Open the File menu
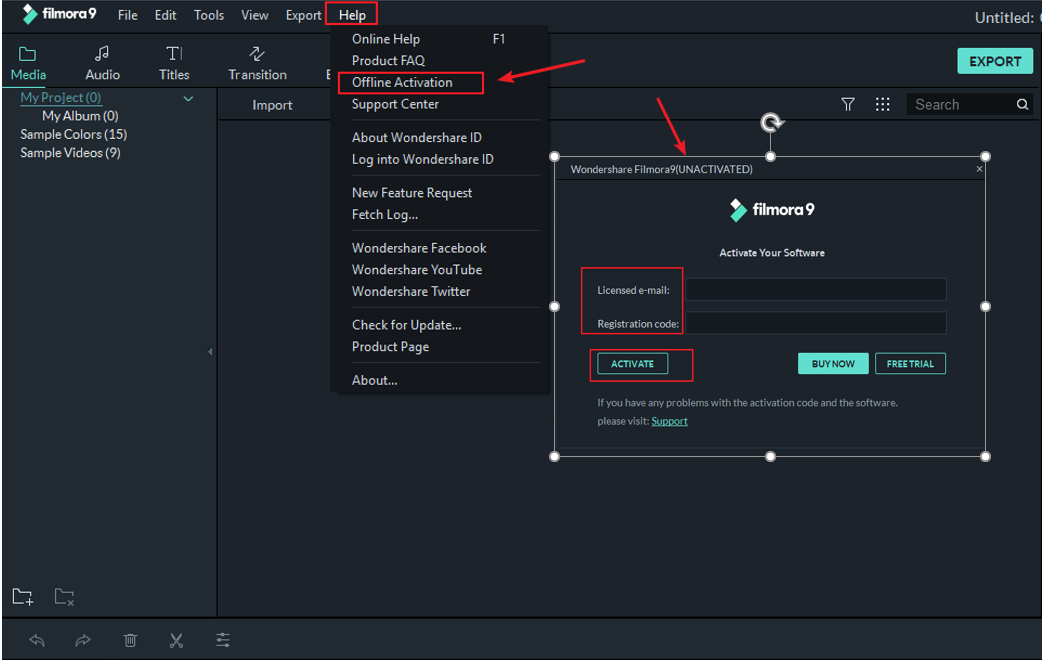This screenshot has width=1042, height=660. (128, 15)
